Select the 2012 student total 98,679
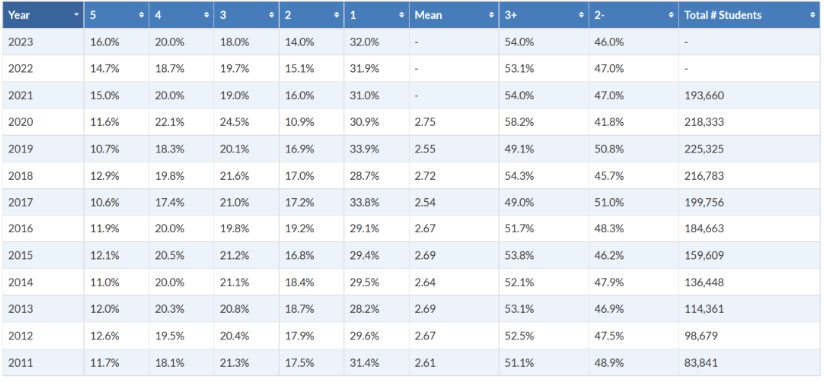The width and height of the screenshot is (824, 383). tap(701, 336)
